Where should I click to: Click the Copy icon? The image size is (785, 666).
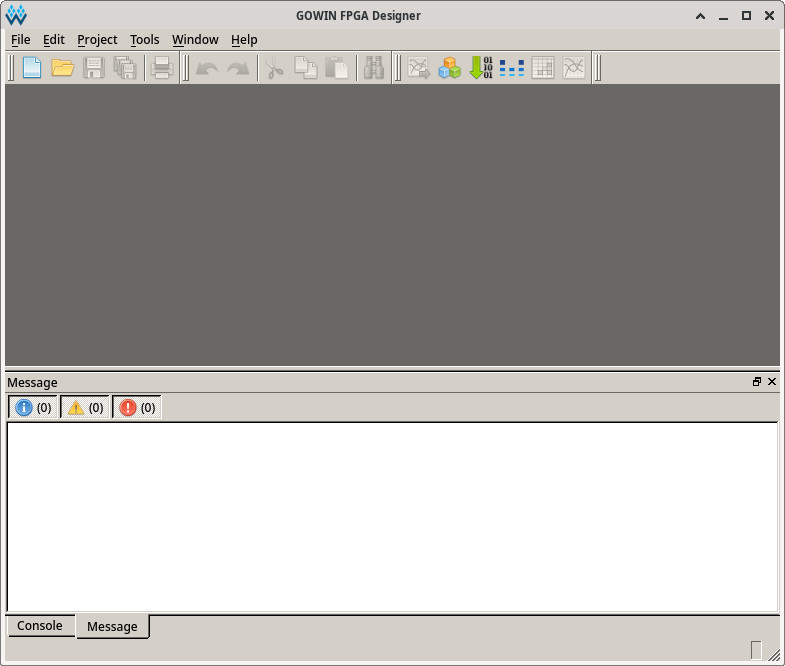(x=305, y=68)
